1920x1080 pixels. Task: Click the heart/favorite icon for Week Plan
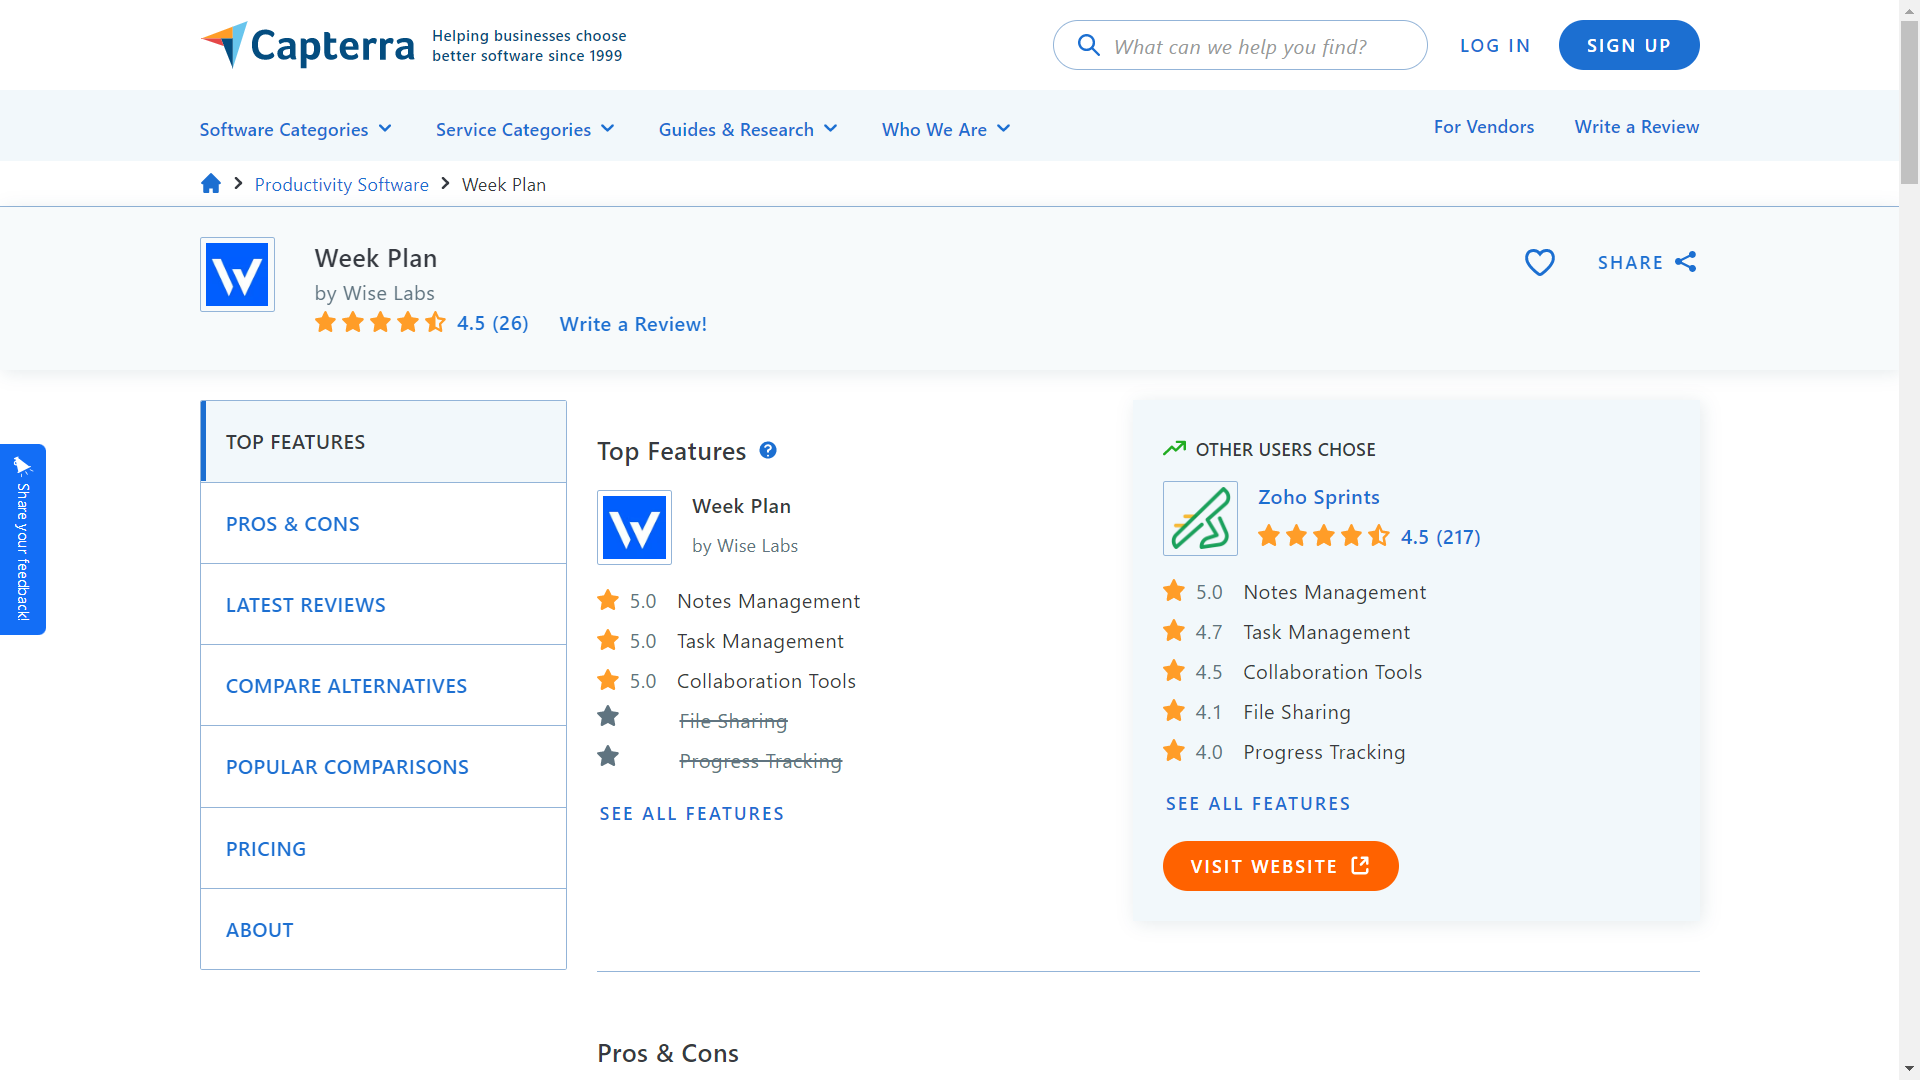1539,262
